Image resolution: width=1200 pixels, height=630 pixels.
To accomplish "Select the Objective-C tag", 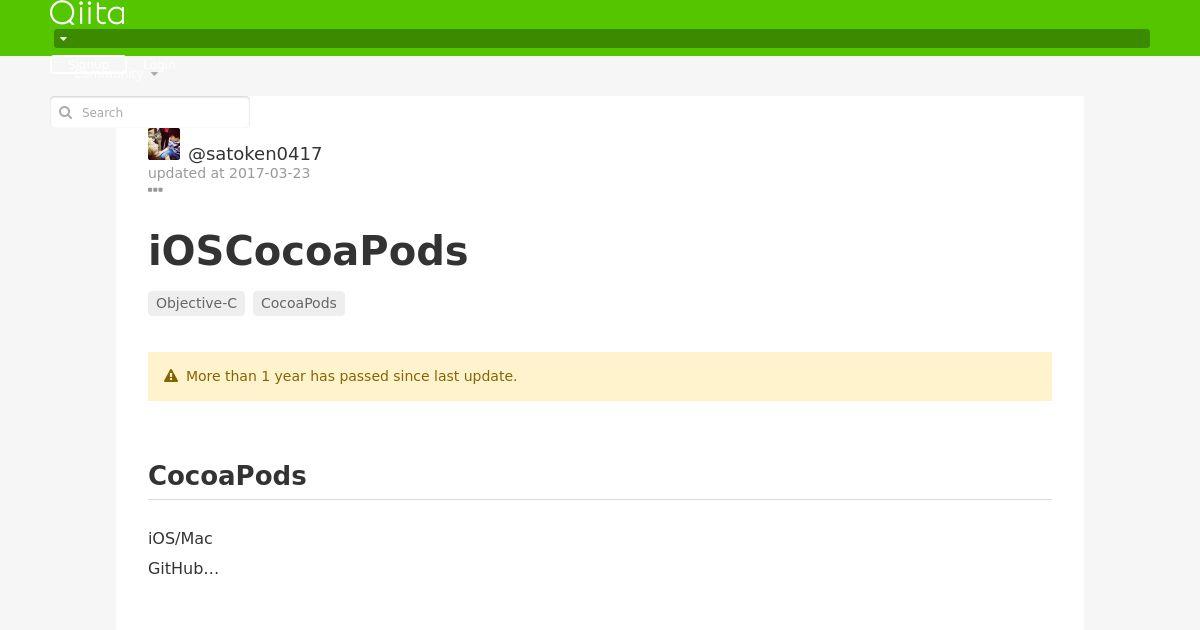I will [196, 303].
